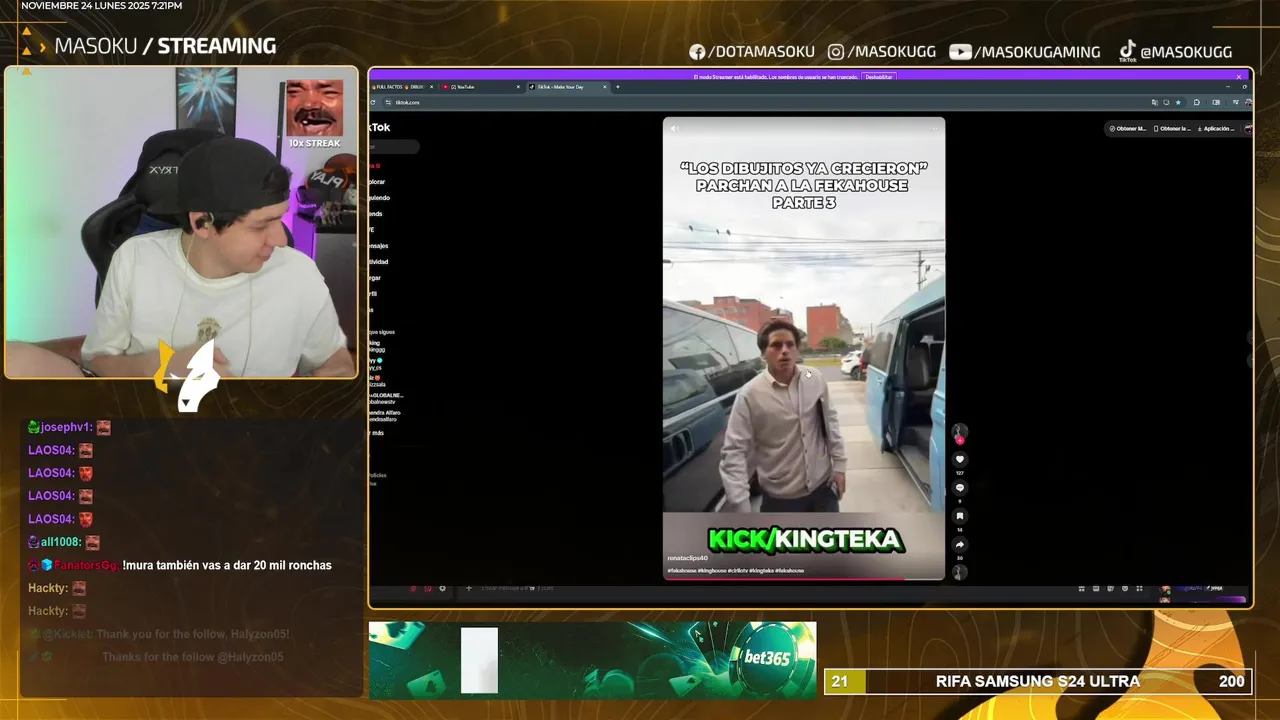The width and height of the screenshot is (1280, 720).
Task: Switch to the FULL FACTOS tab
Action: point(403,87)
